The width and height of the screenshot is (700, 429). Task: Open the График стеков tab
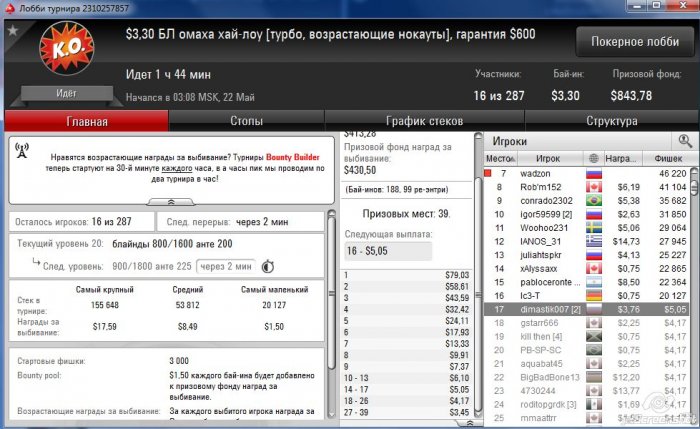tap(425, 121)
